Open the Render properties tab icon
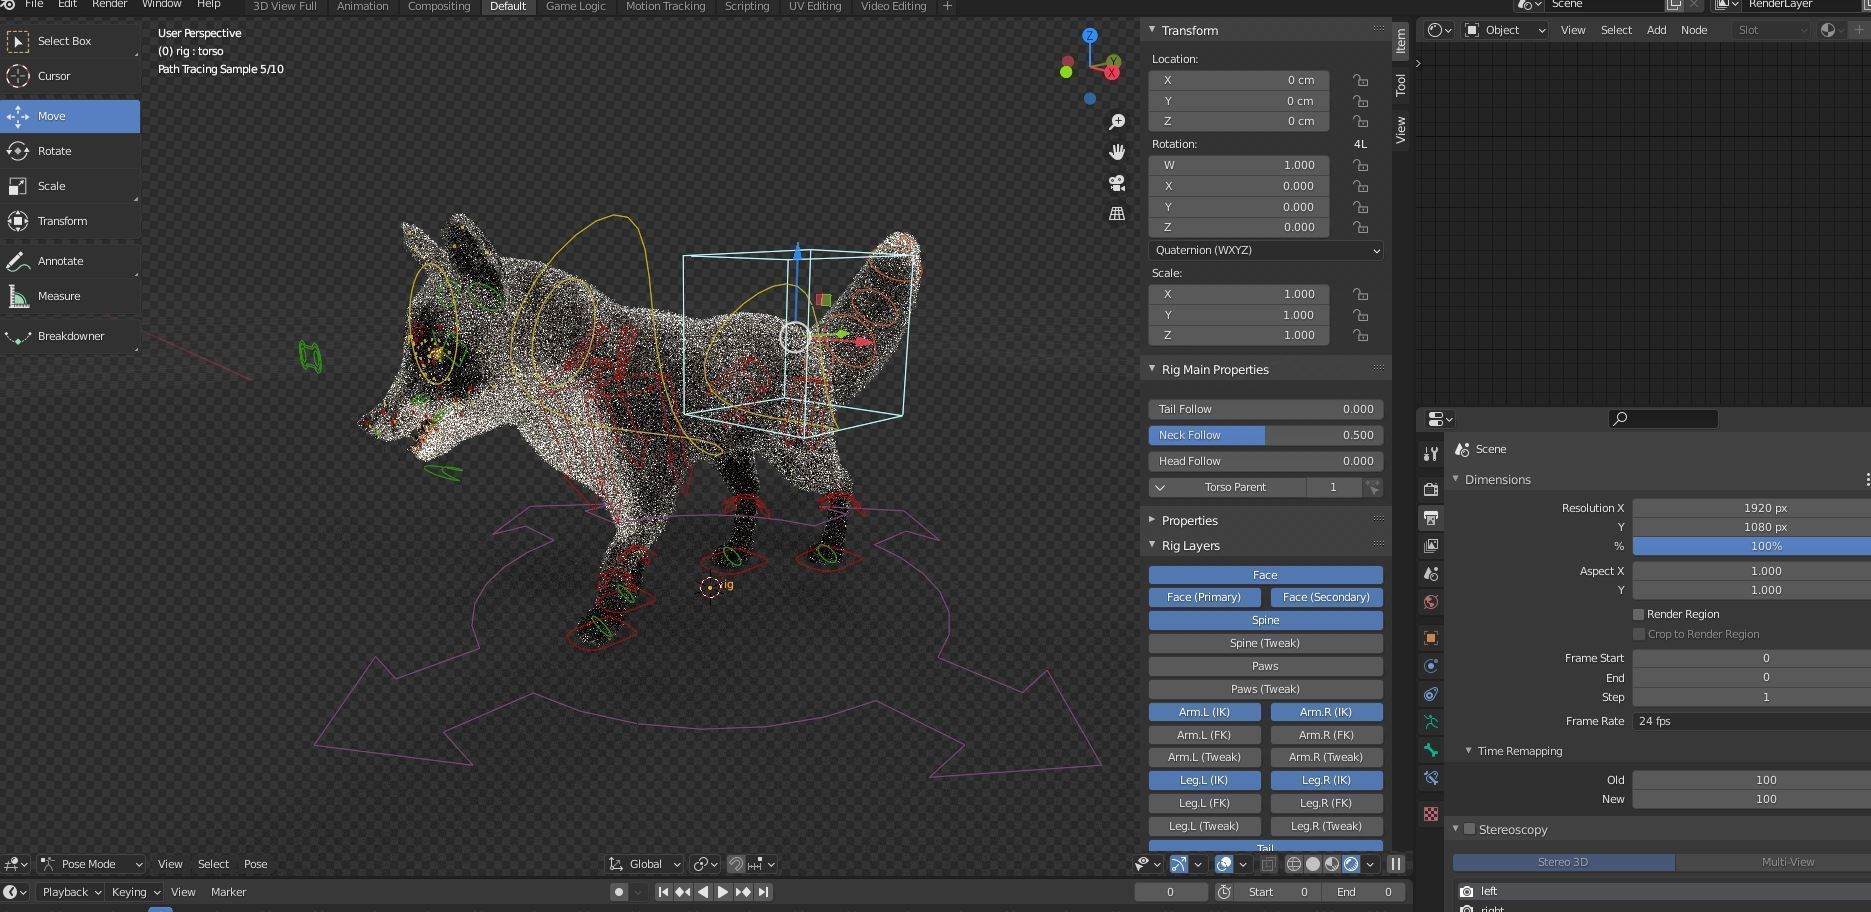The height and width of the screenshot is (912, 1871). [x=1431, y=489]
